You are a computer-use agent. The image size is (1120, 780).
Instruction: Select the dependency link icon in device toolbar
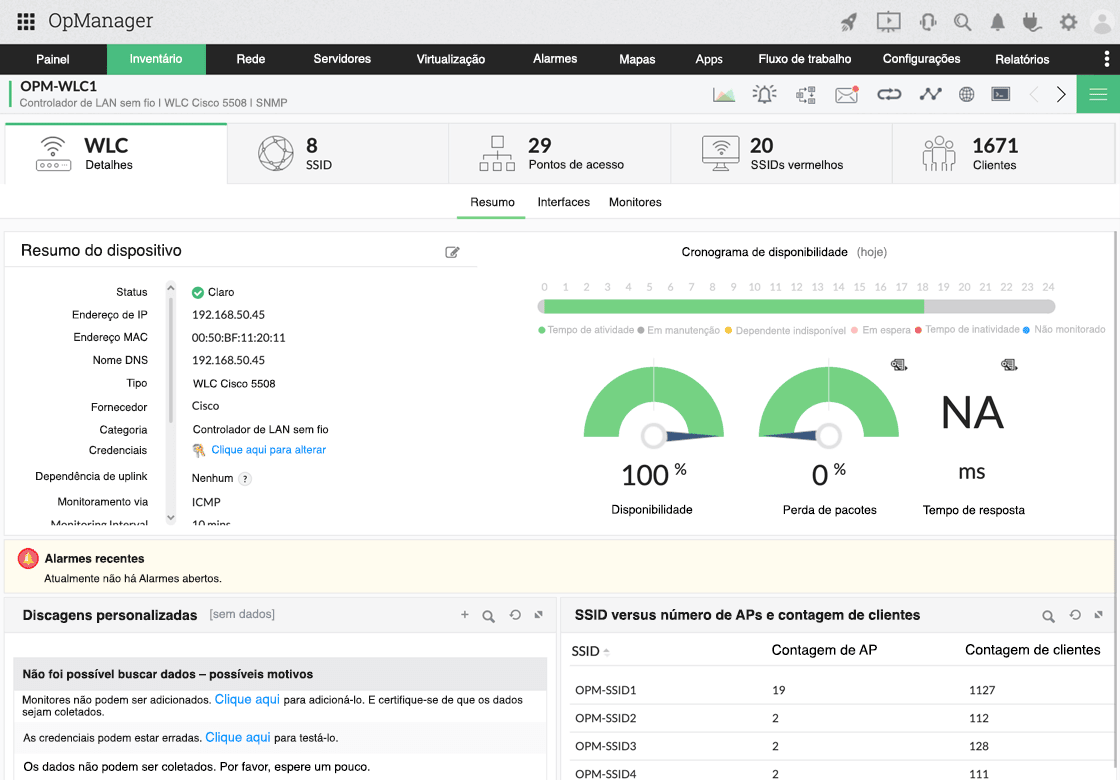(x=890, y=93)
